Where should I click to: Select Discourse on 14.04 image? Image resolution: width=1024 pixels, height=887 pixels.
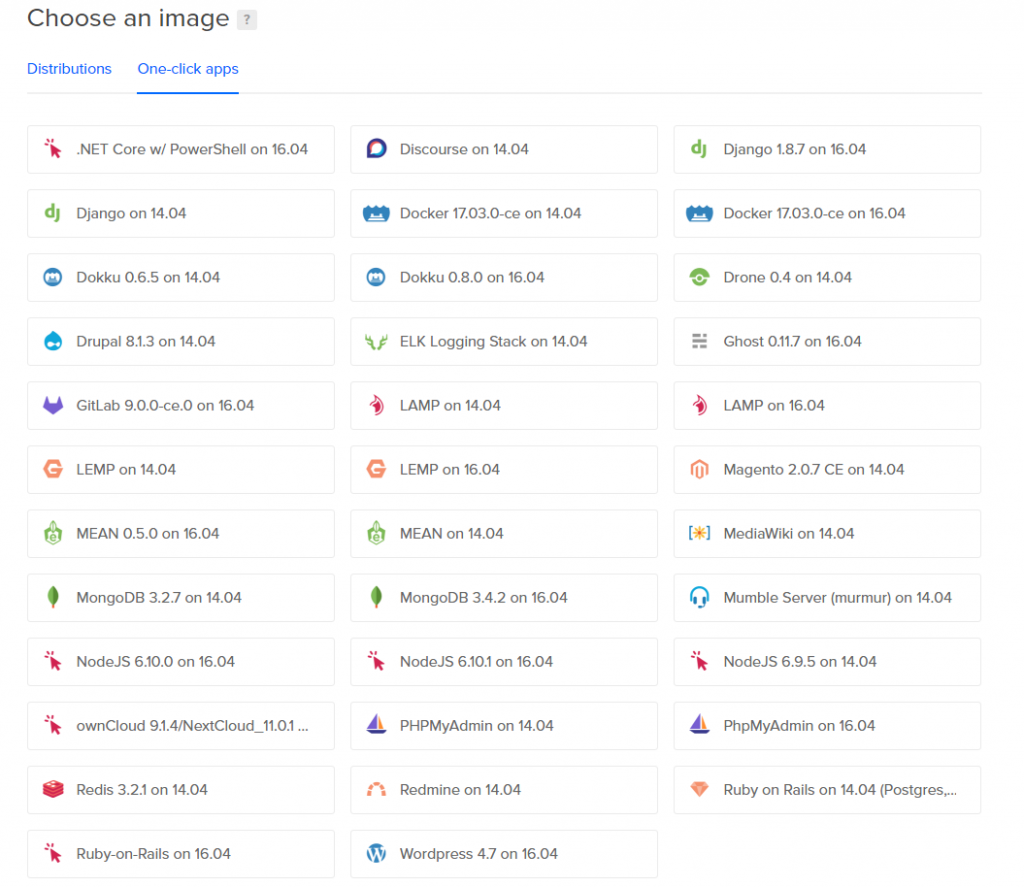[504, 150]
